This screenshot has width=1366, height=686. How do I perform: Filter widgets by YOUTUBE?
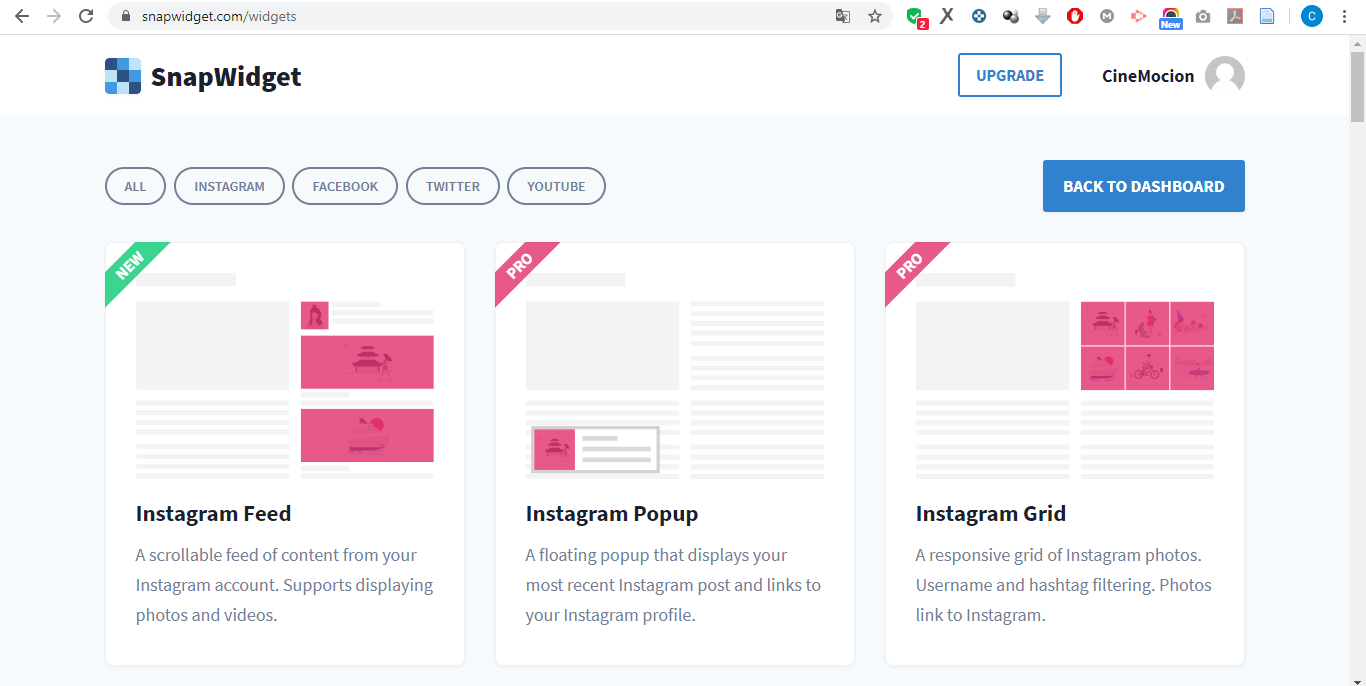[x=556, y=186]
